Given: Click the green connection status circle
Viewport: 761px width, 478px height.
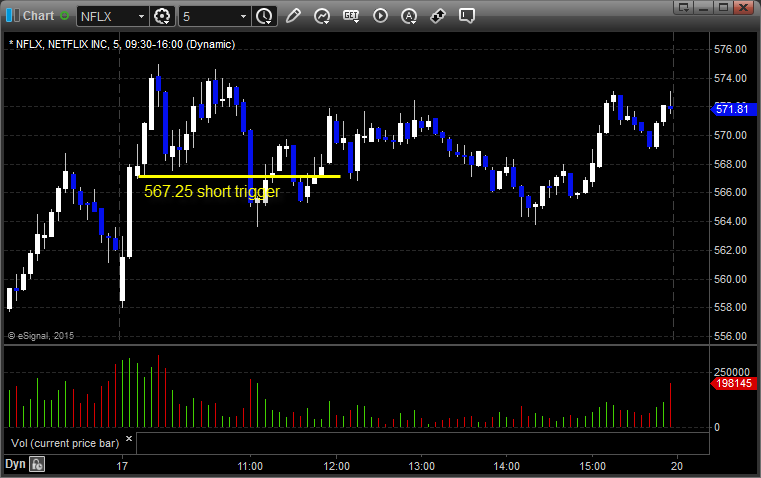Looking at the screenshot, I should [64, 16].
